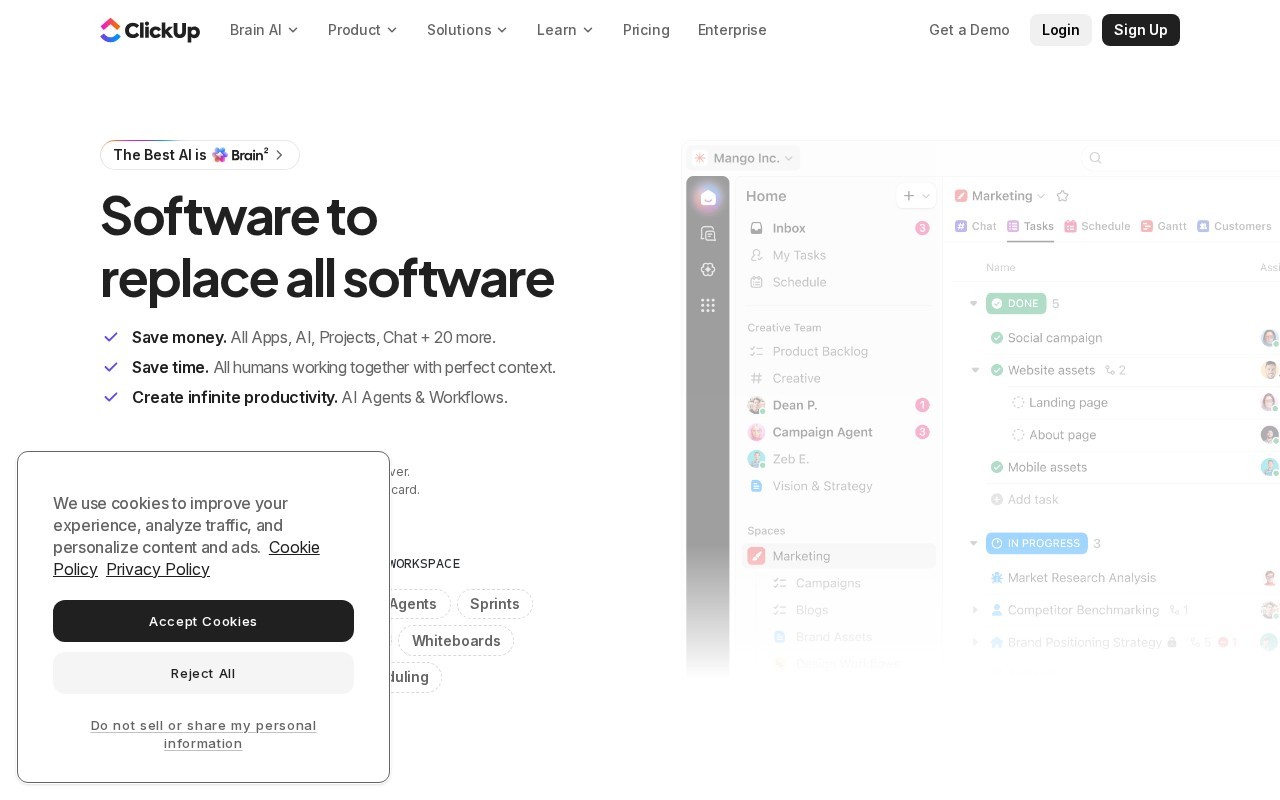Toggle the Landing page status circle
The width and height of the screenshot is (1280, 800).
pyautogui.click(x=1018, y=402)
